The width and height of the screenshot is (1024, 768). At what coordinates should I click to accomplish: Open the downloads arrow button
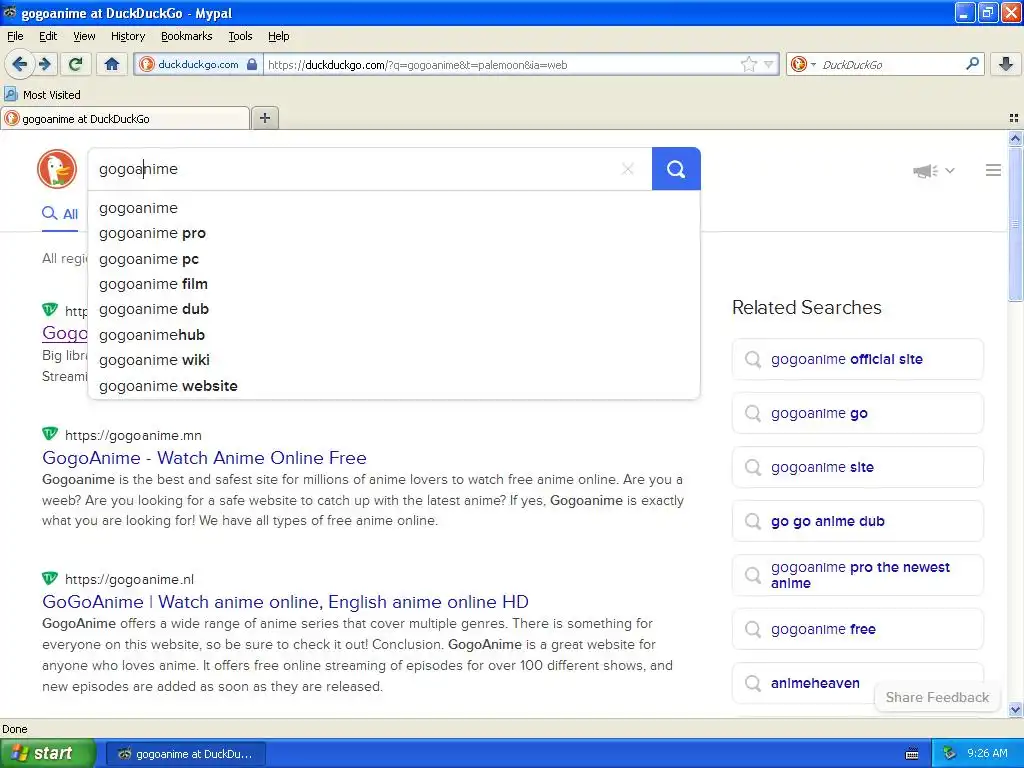(x=1006, y=64)
